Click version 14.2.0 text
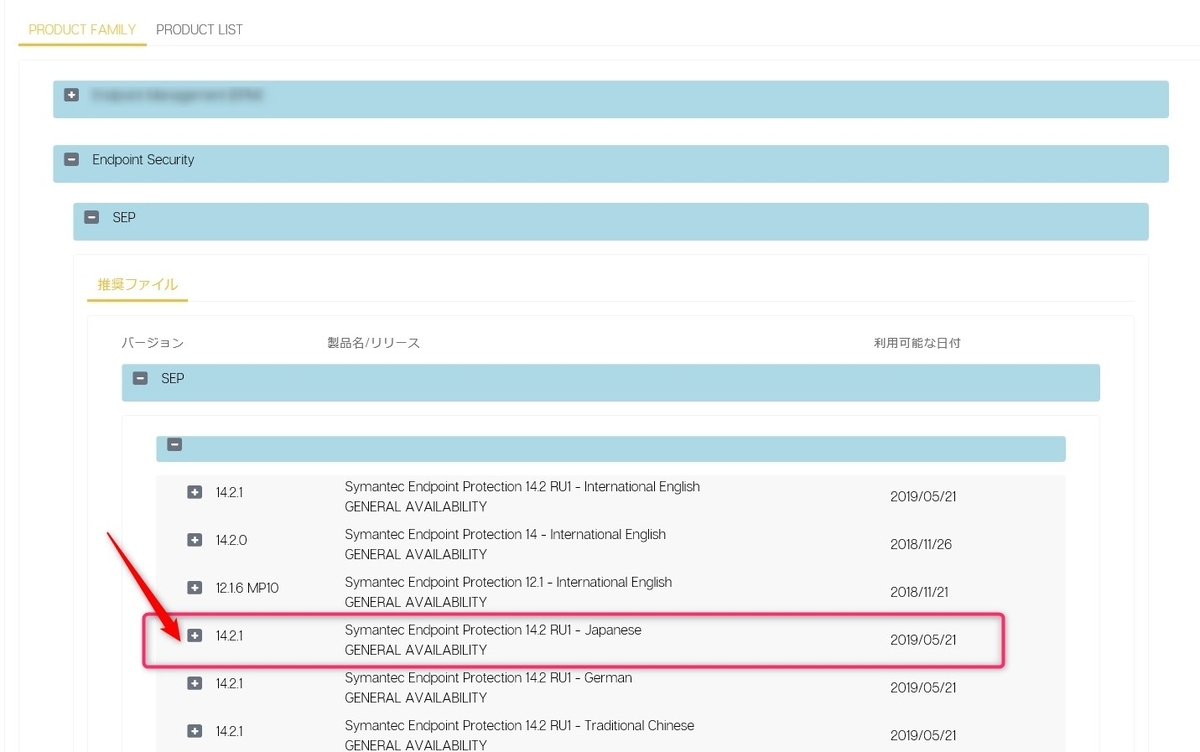 click(231, 540)
